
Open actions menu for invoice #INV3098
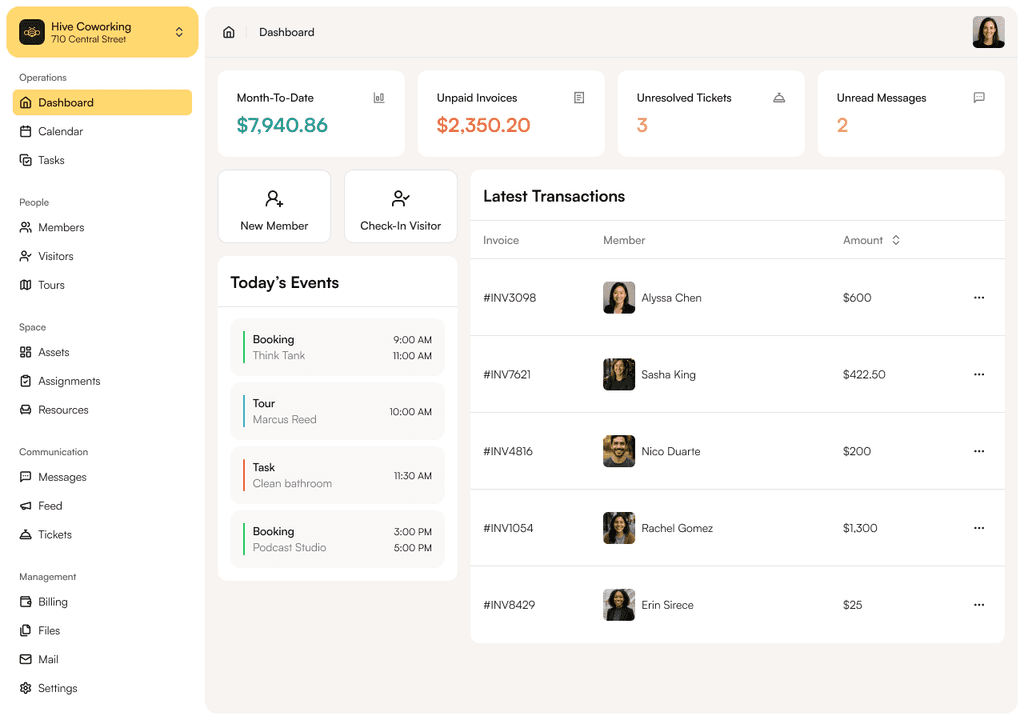point(978,297)
